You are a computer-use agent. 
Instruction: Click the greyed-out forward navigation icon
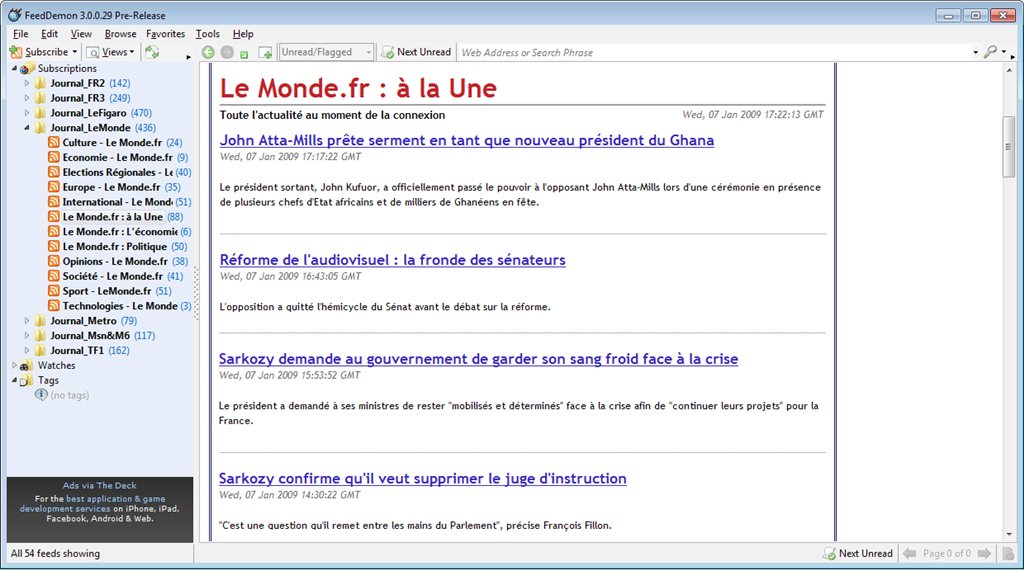pos(227,52)
